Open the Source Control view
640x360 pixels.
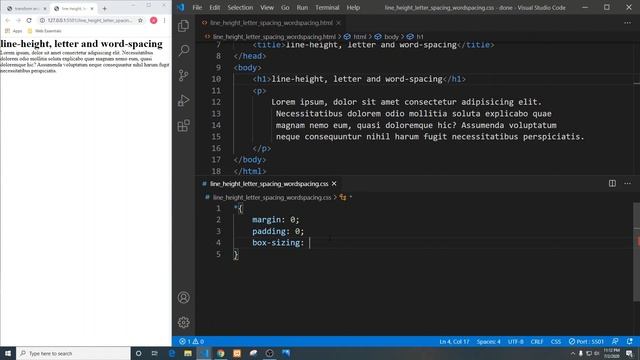click(x=184, y=75)
